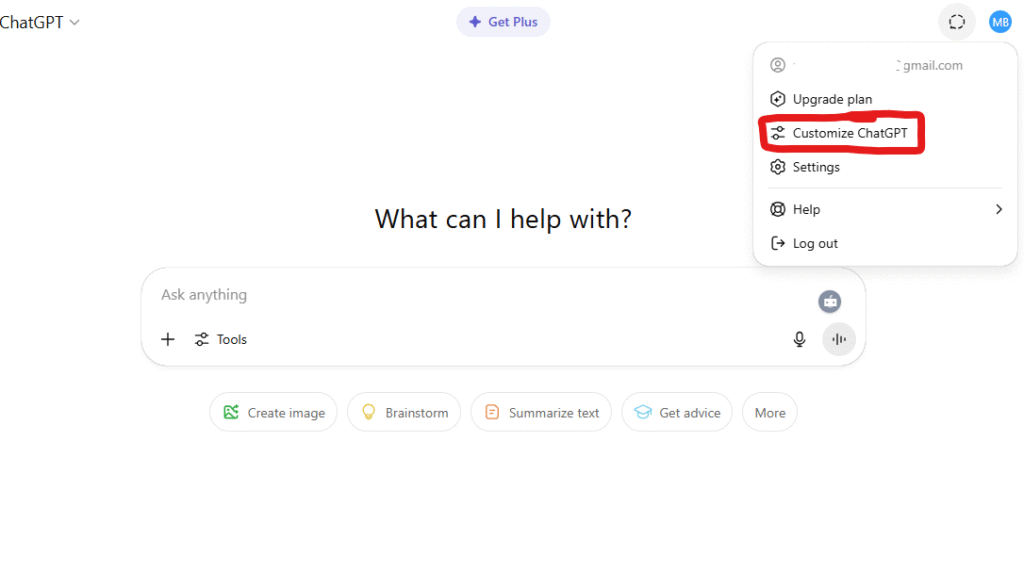Viewport: 1024px width, 572px height.
Task: Click the Create image picture icon
Action: 231,412
